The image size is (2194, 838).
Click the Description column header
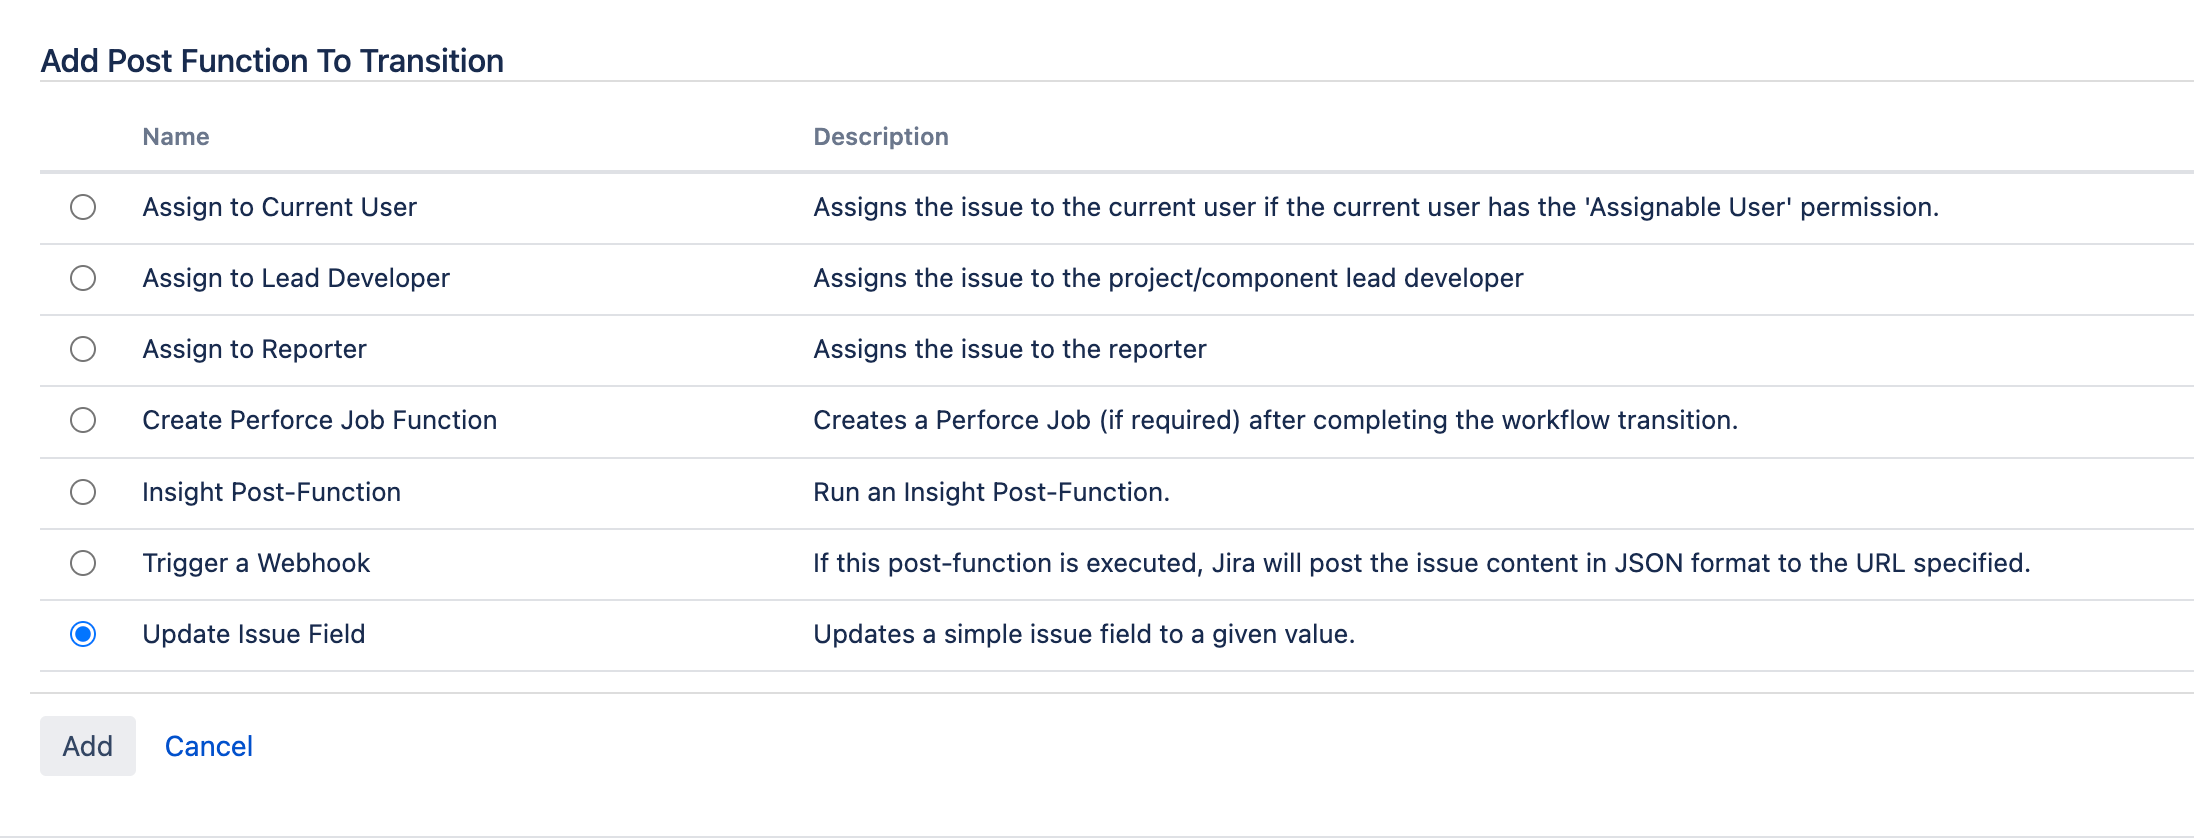pyautogui.click(x=880, y=137)
